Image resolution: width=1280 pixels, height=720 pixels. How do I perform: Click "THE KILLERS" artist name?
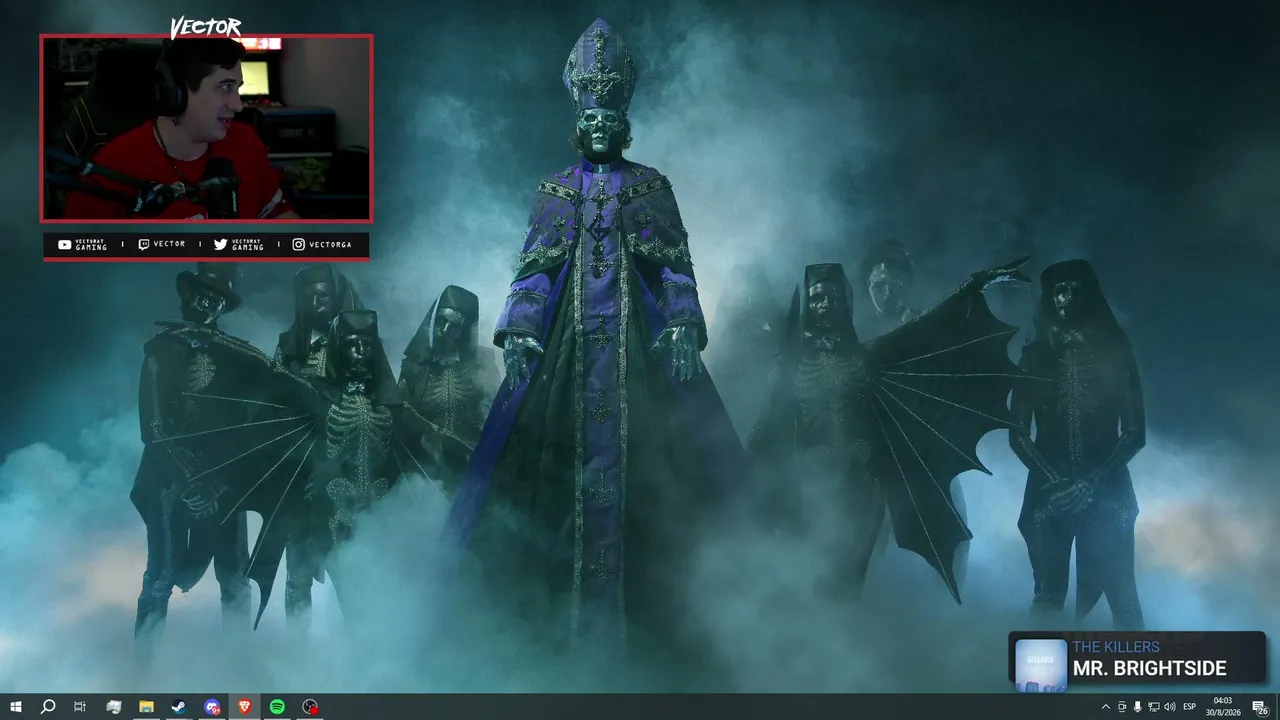(1116, 647)
